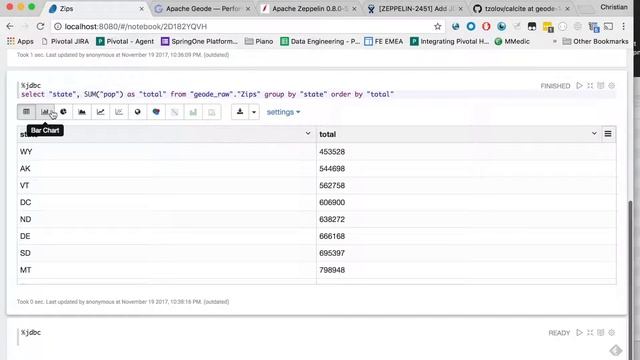
Task: Open the total column header menu
Action: 594,133
